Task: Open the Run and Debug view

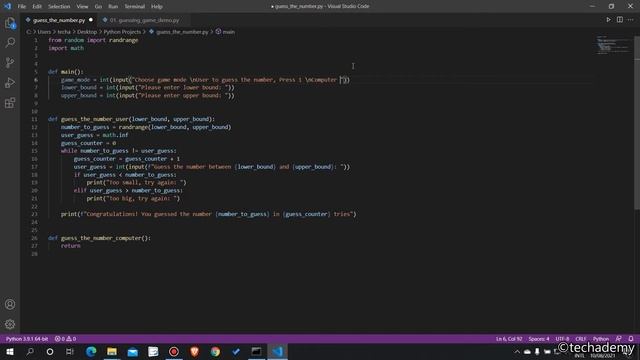Action: click(10, 82)
